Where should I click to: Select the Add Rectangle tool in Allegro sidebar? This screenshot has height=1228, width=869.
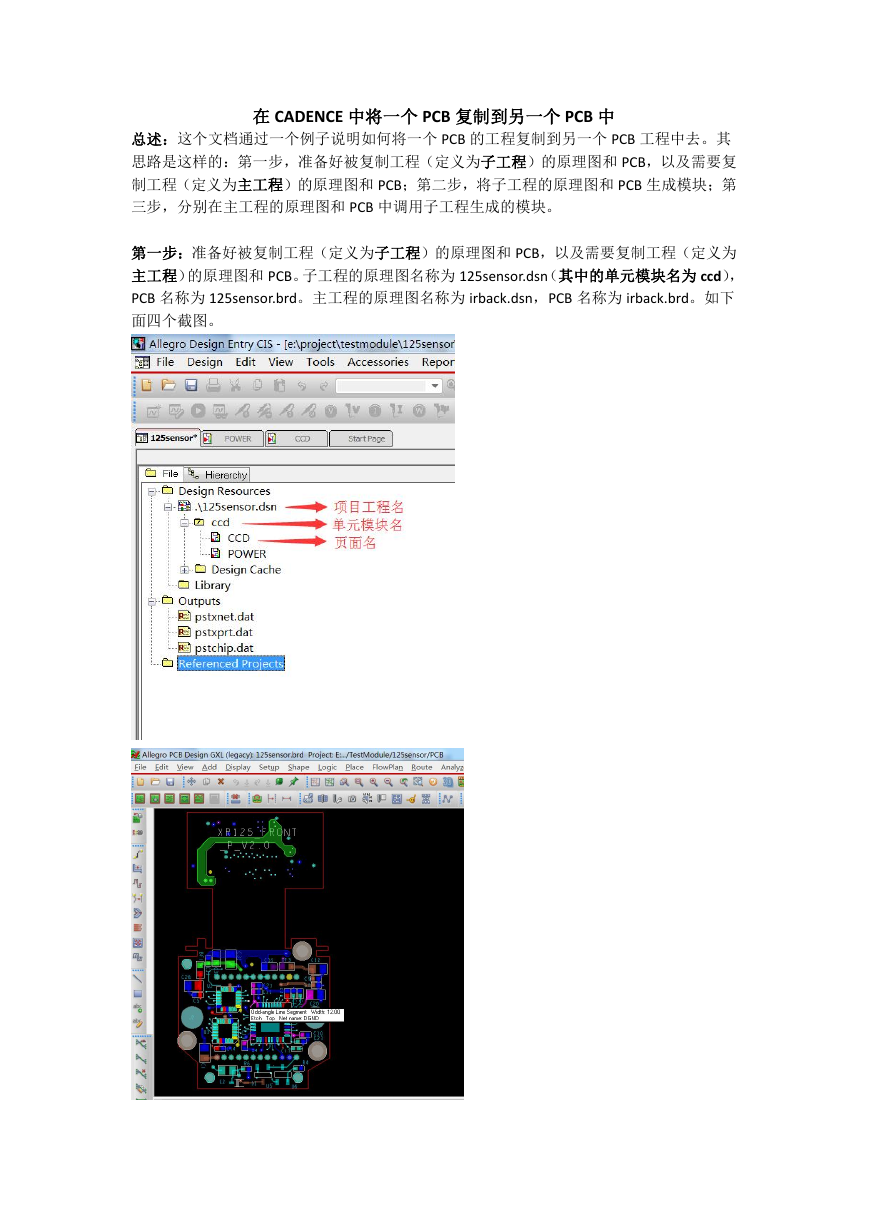click(137, 993)
